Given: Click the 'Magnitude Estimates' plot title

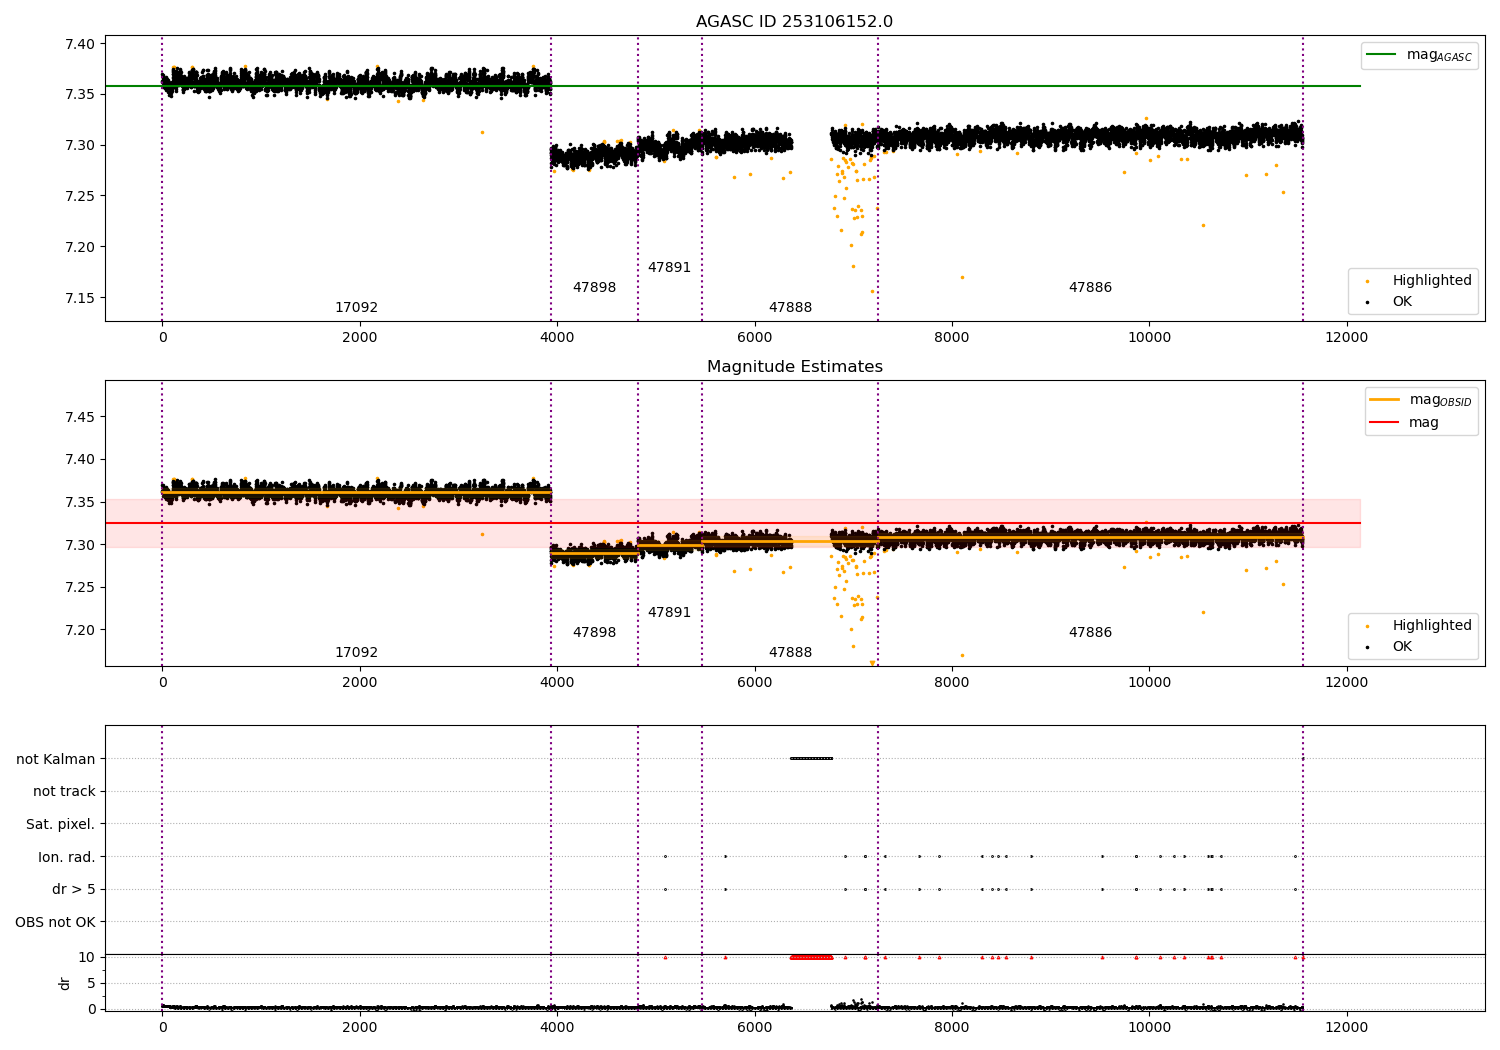Looking at the screenshot, I should (794, 367).
